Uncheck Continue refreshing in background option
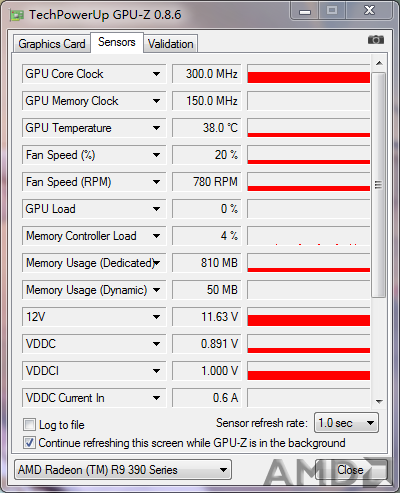Image resolution: width=400 pixels, height=493 pixels. pyautogui.click(x=29, y=443)
